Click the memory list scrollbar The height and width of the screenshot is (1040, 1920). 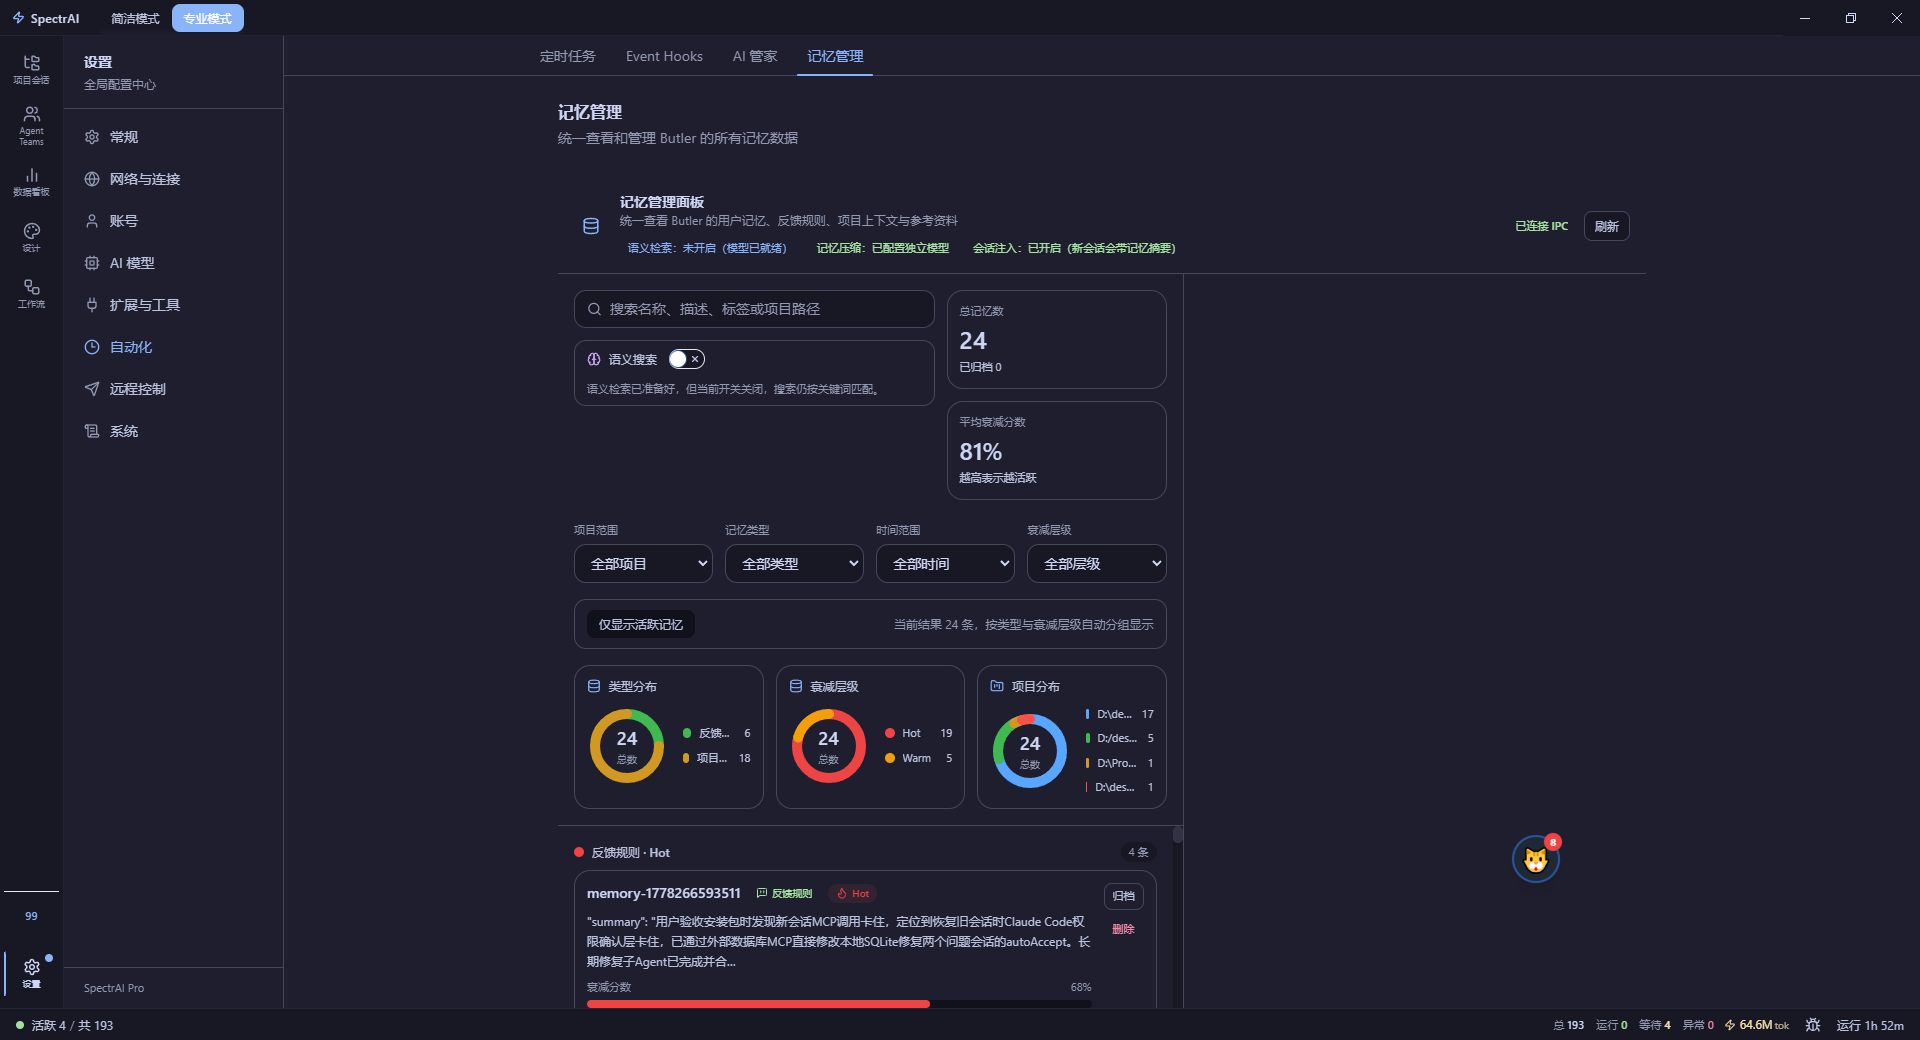(x=1178, y=835)
